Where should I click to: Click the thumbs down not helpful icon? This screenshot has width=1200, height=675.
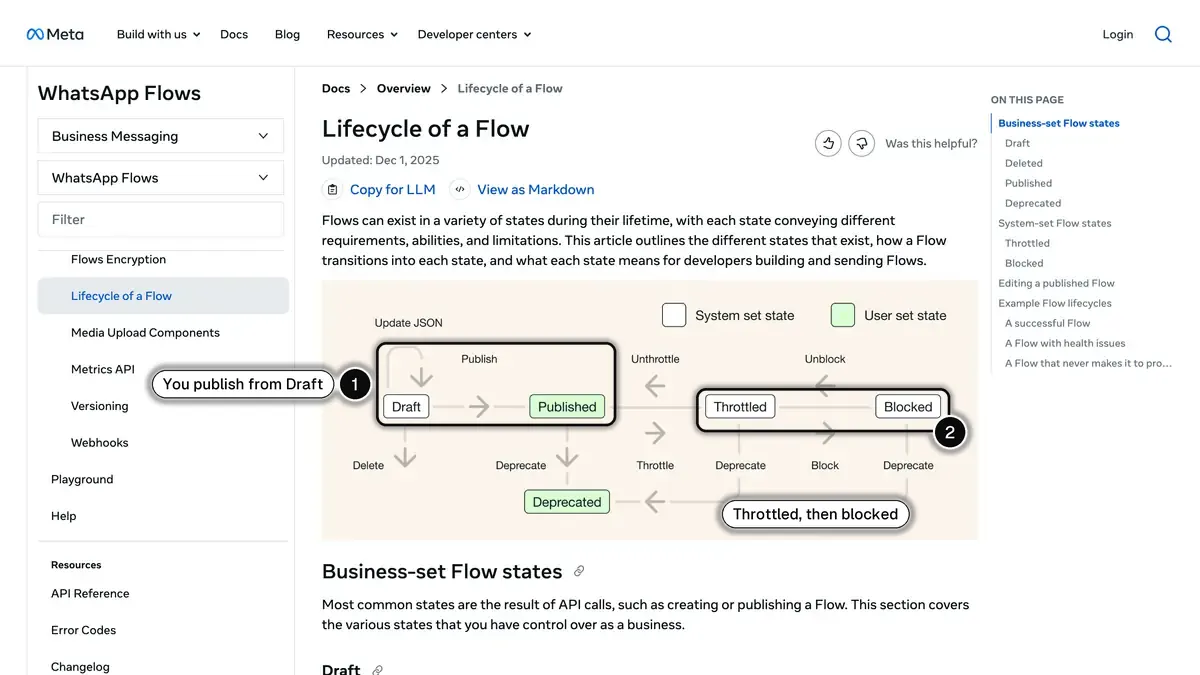point(861,143)
